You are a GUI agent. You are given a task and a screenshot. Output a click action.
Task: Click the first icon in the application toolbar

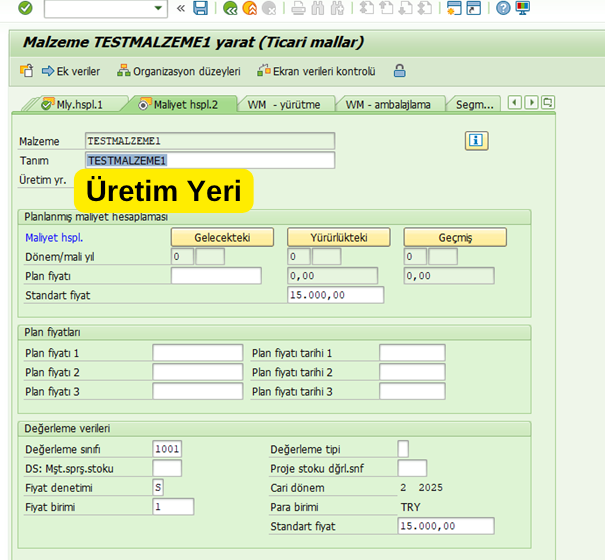coord(27,71)
